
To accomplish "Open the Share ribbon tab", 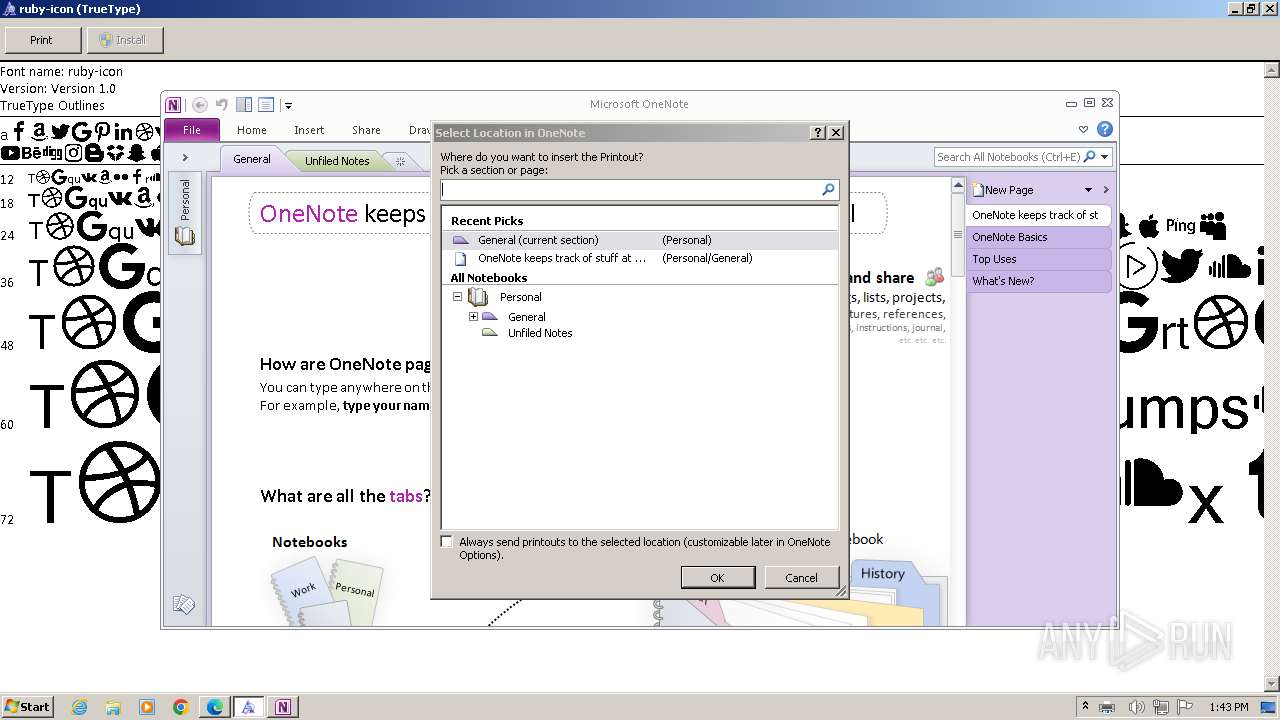I will click(366, 130).
